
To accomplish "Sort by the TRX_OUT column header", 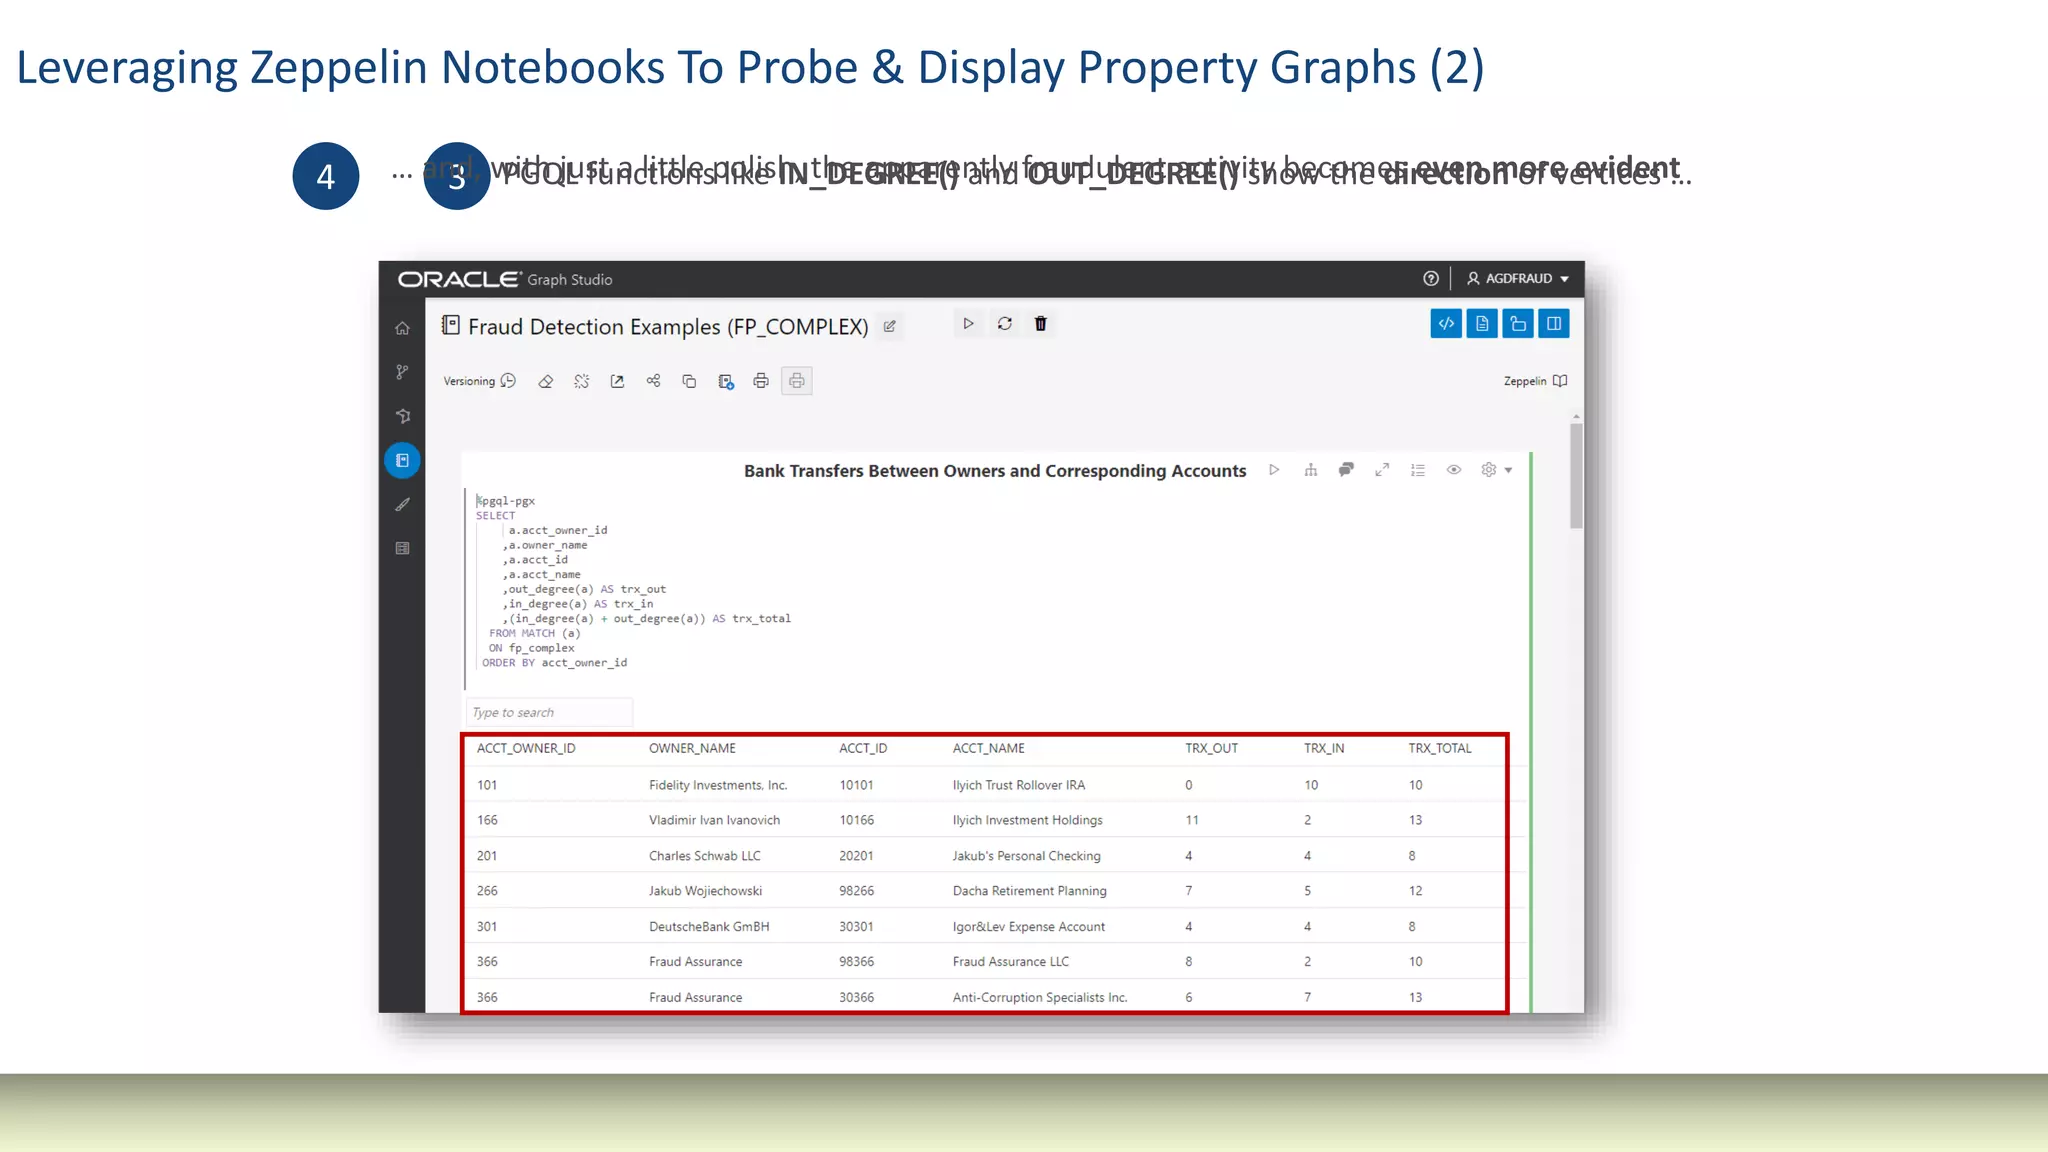I will (1211, 748).
